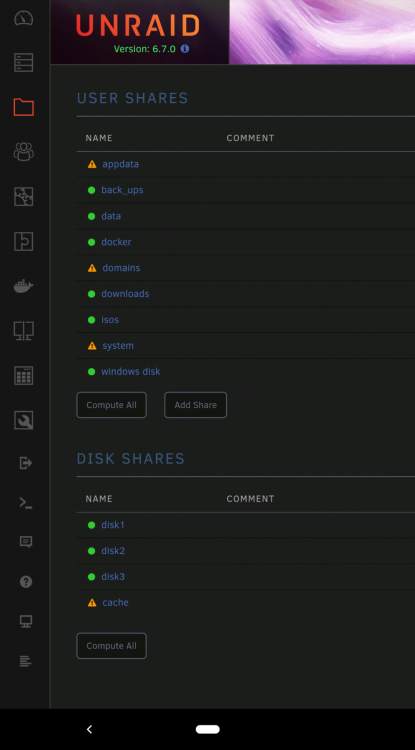This screenshot has height=750, width=415.
Task: Open the puzzle-piece Plugins icon
Action: 23,197
